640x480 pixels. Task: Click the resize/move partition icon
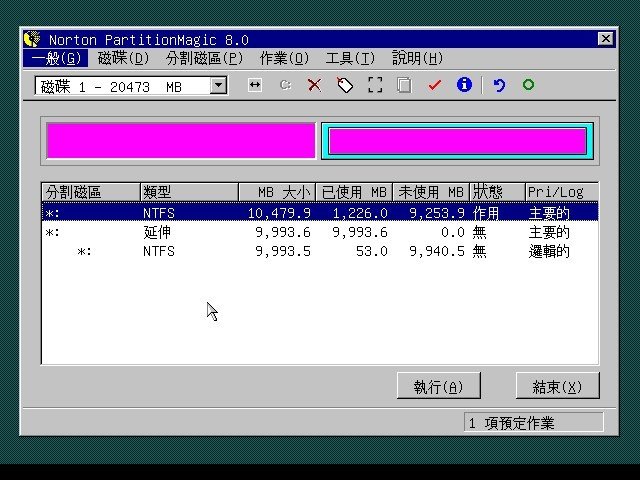pyautogui.click(x=255, y=85)
